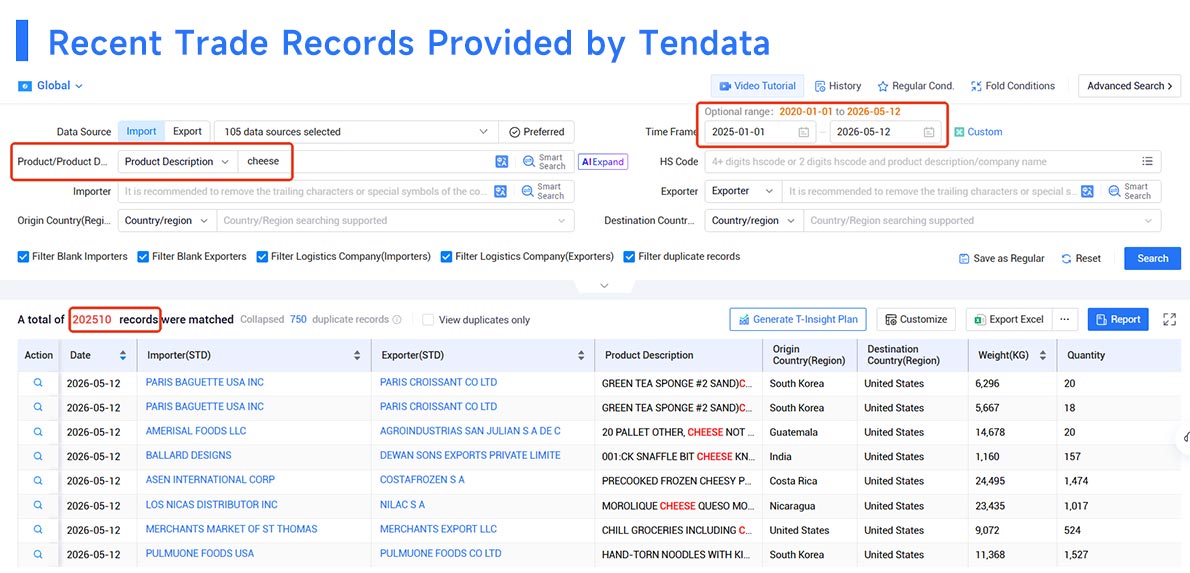Image resolution: width=1190 pixels, height=573 pixels.
Task: Click the HS Code input field
Action: pyautogui.click(x=921, y=161)
